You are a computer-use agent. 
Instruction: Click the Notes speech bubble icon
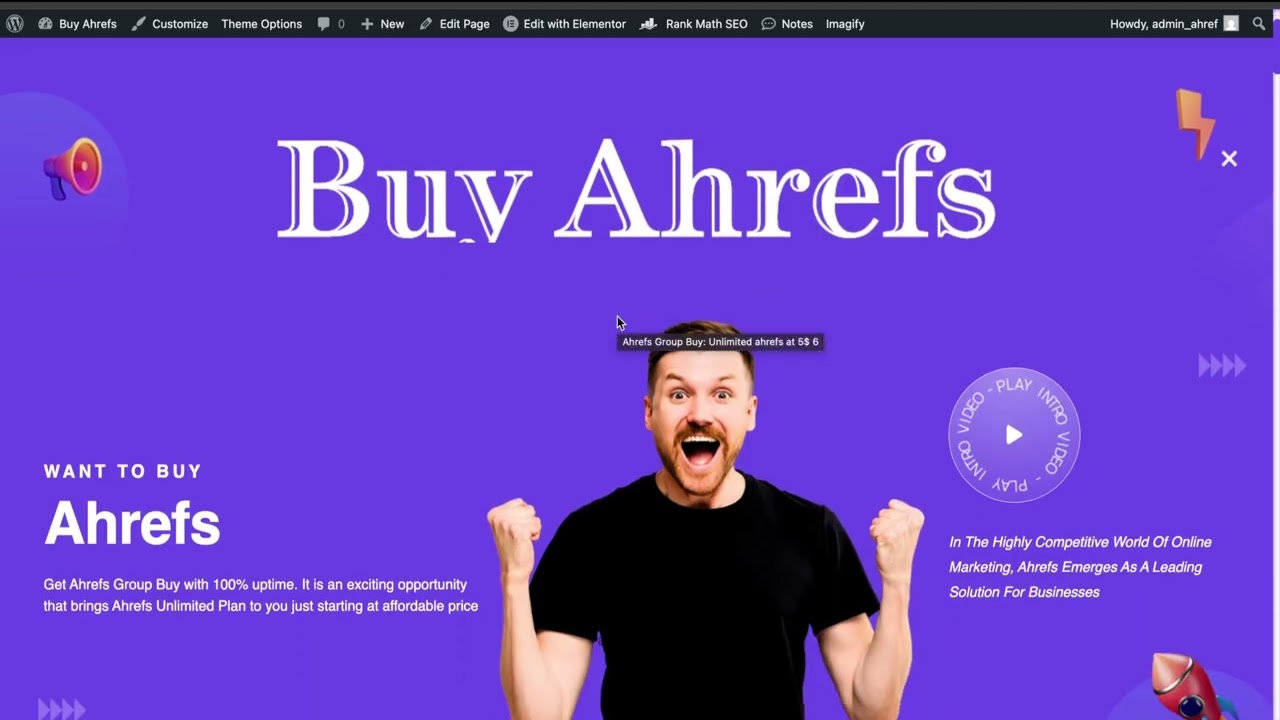pos(768,23)
